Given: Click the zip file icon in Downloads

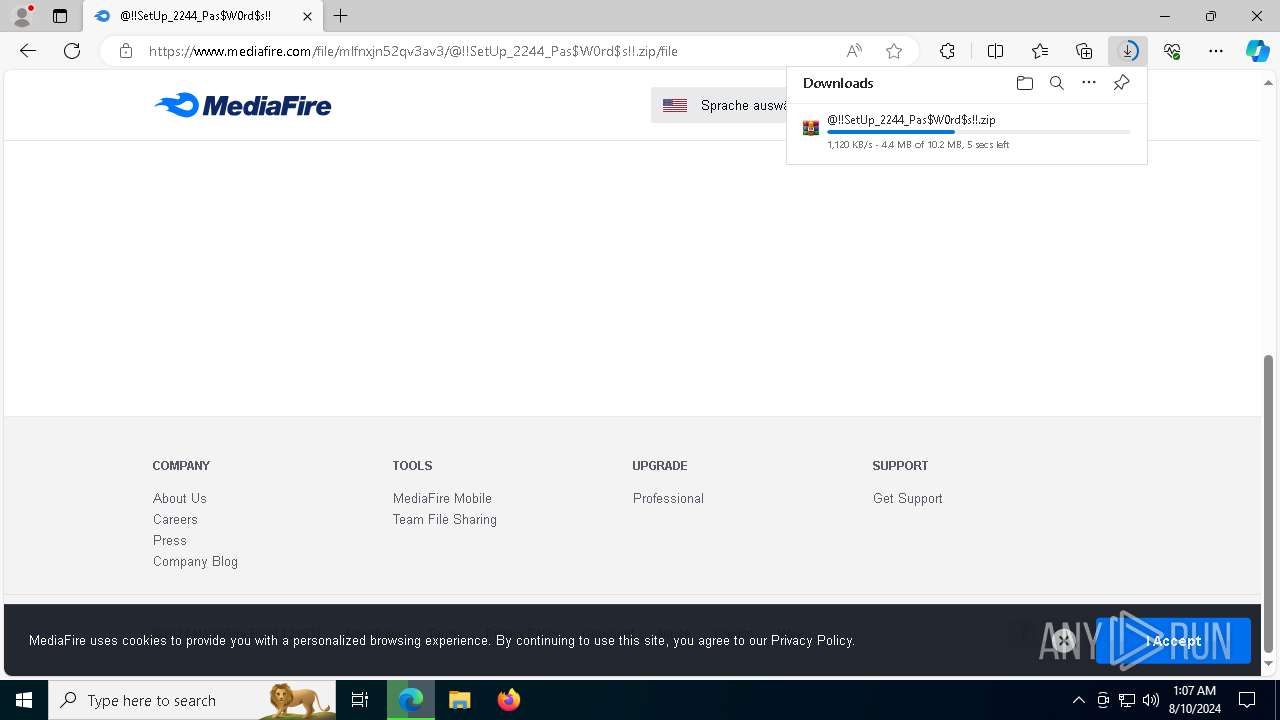Looking at the screenshot, I should (811, 128).
